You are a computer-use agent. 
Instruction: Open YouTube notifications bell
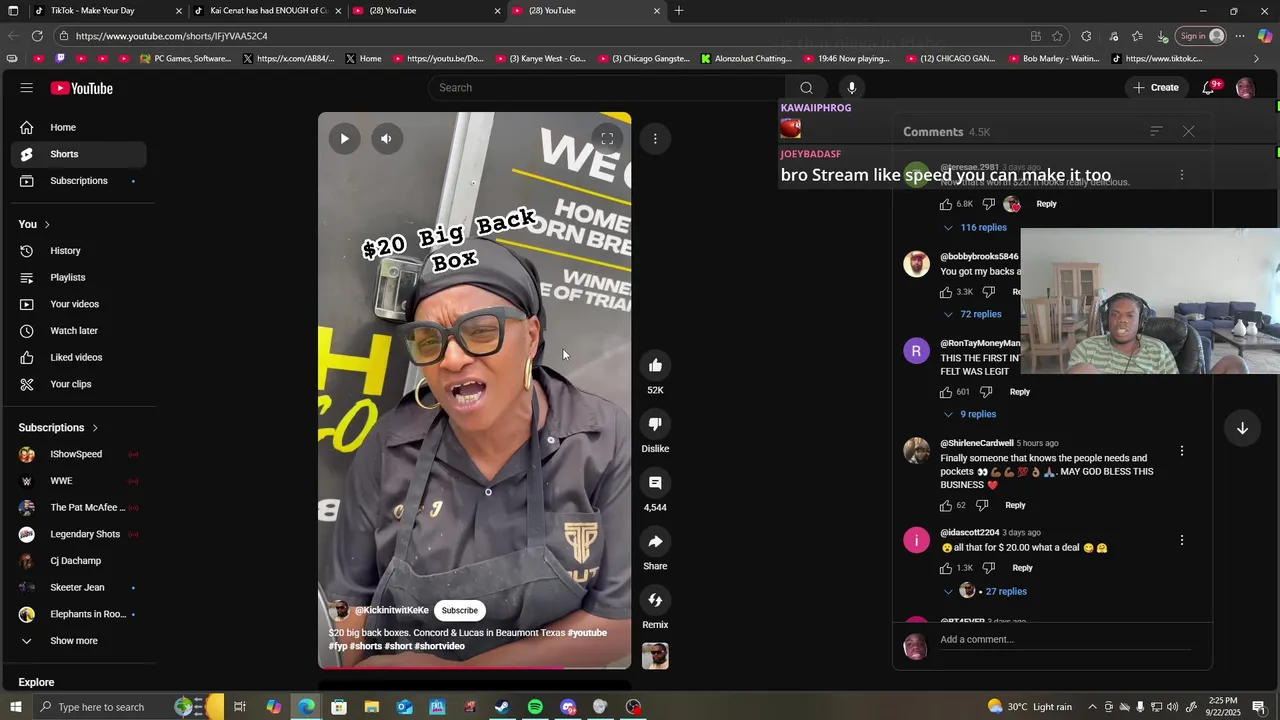[1208, 88]
